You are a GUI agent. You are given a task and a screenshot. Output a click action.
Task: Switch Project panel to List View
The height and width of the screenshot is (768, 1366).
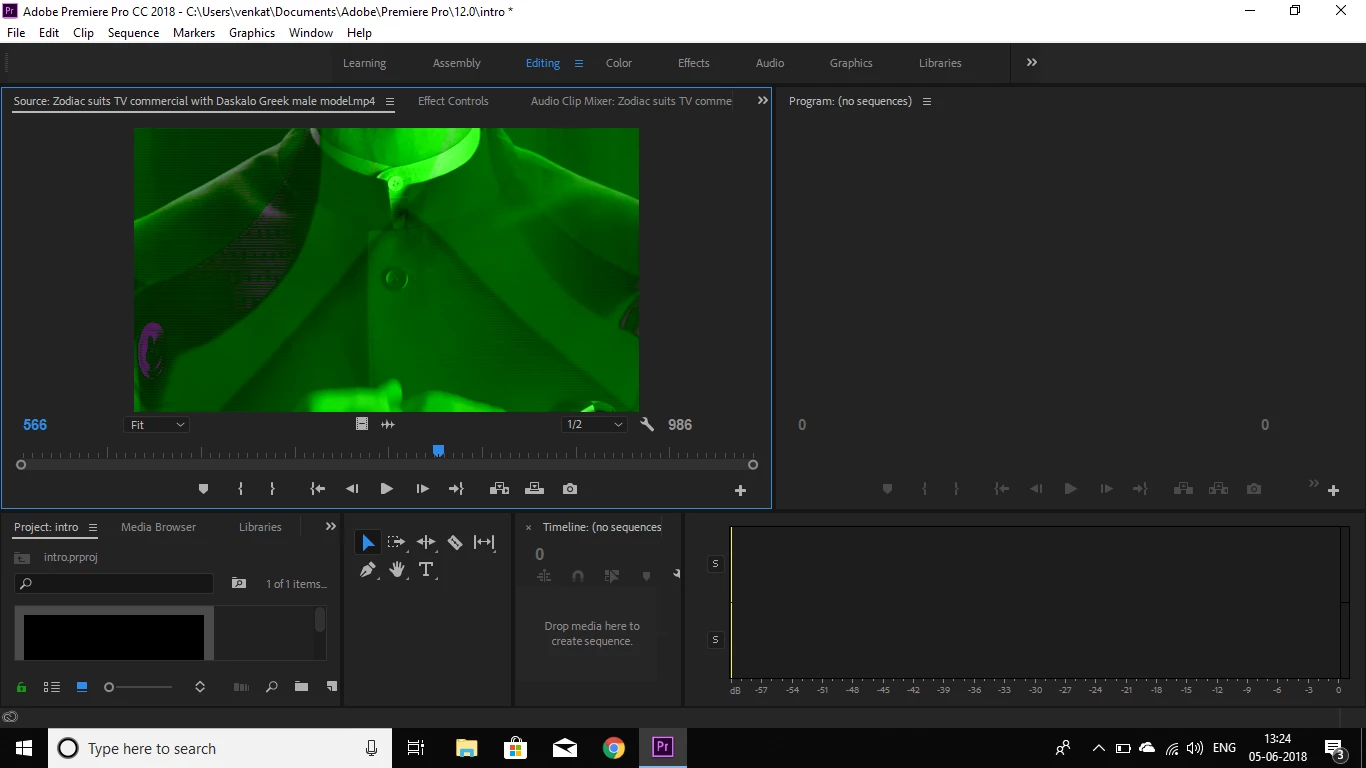[x=52, y=687]
